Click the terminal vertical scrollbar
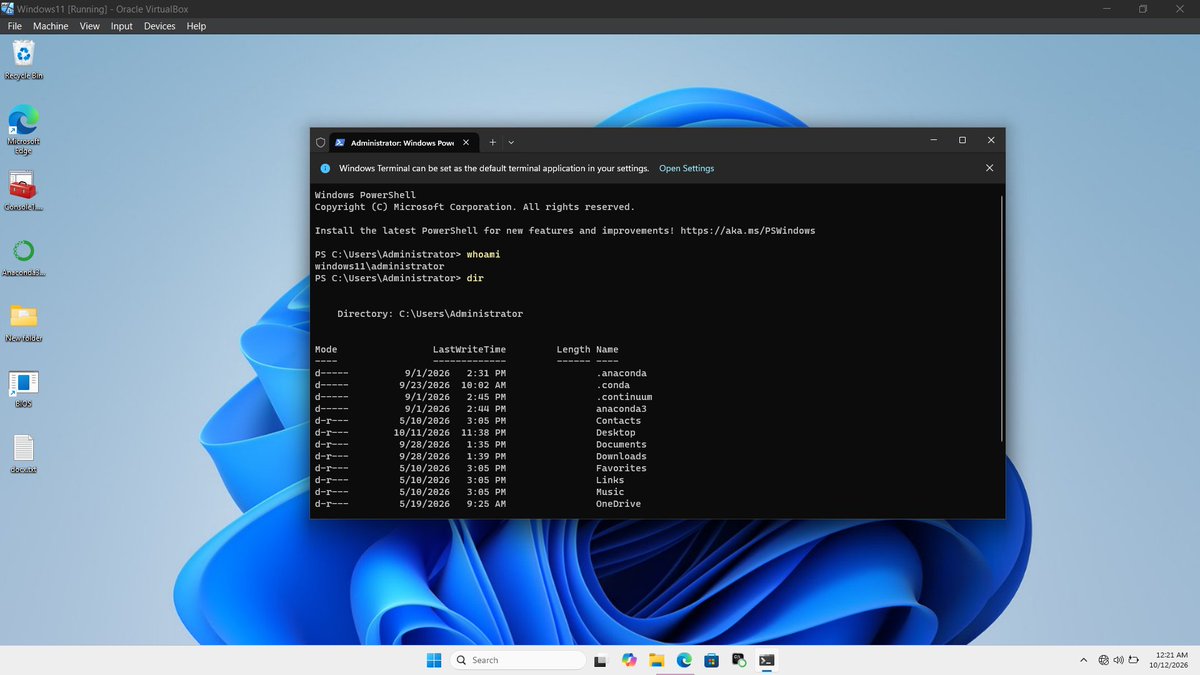This screenshot has height=675, width=1200. [1000, 318]
